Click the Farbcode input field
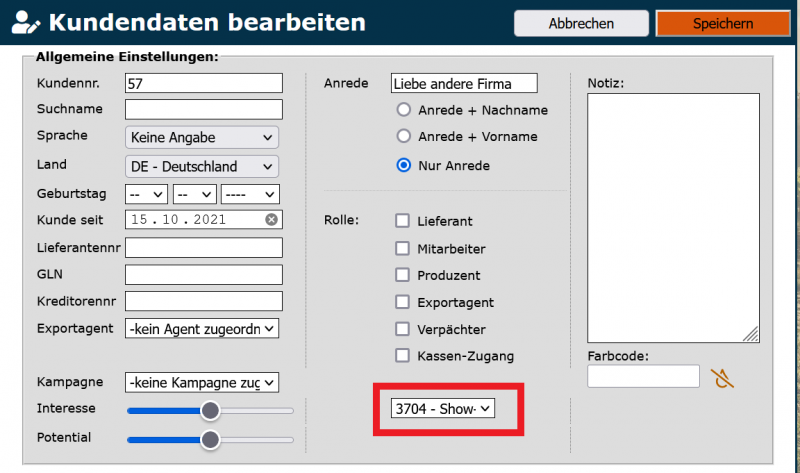The height and width of the screenshot is (473, 800). pyautogui.click(x=643, y=376)
